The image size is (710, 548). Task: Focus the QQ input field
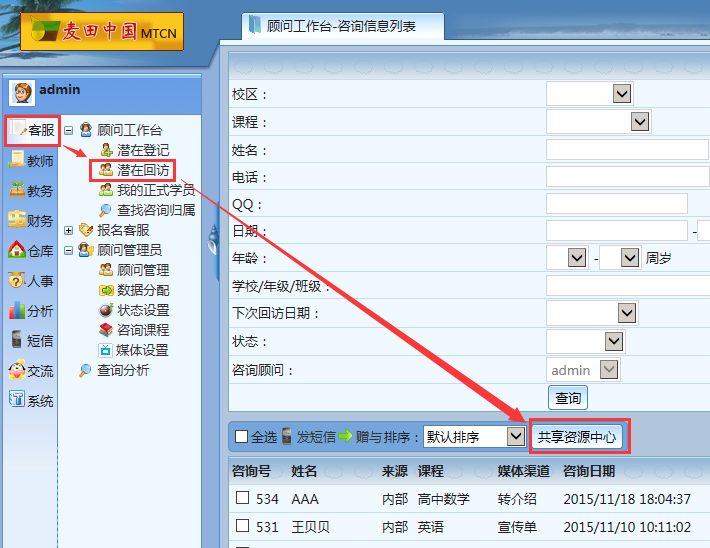point(617,204)
